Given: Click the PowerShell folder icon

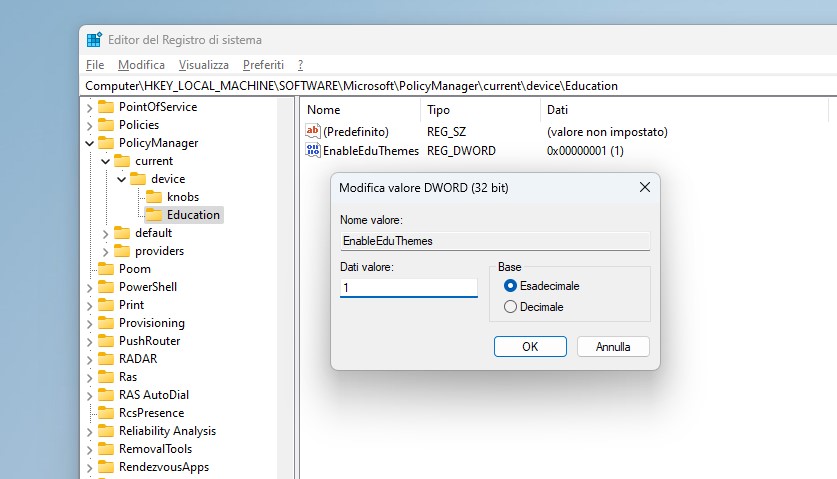Looking at the screenshot, I should tap(106, 287).
